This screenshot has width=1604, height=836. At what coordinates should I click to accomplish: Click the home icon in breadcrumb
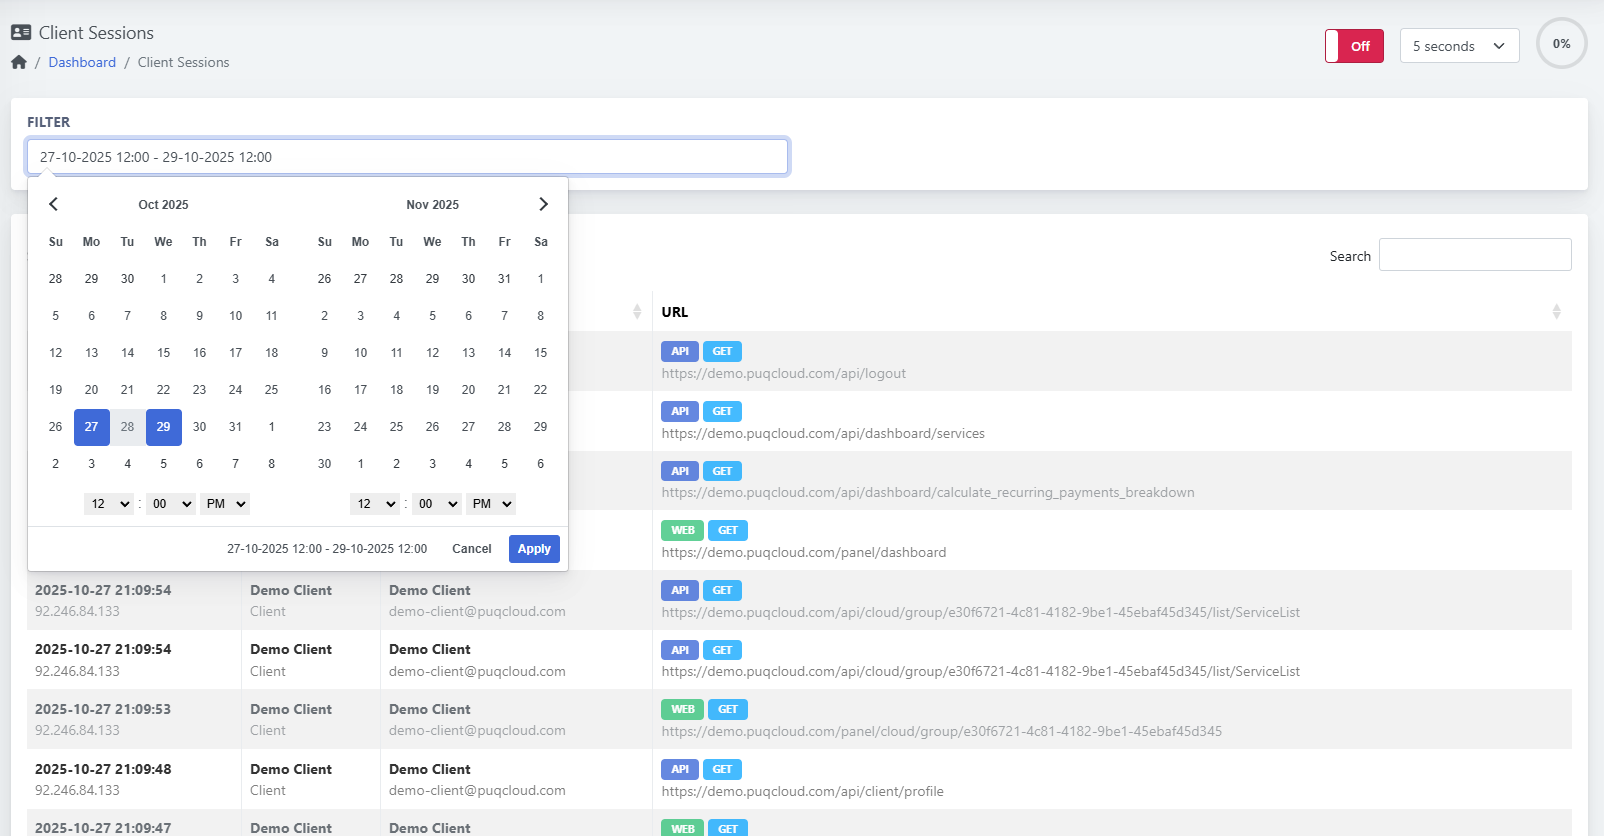(19, 62)
